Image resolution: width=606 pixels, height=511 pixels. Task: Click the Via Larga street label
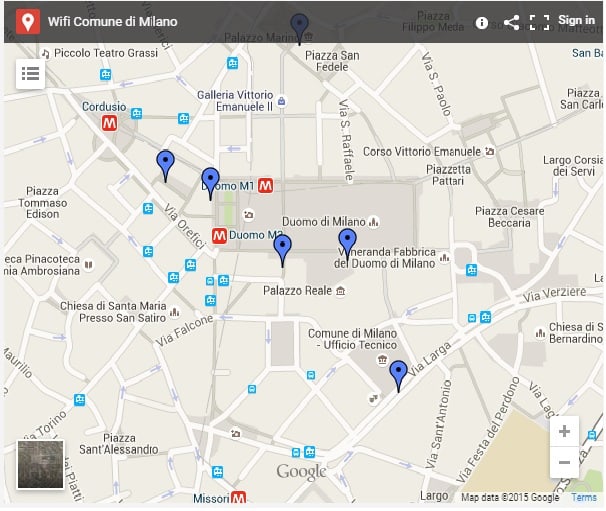pos(430,359)
